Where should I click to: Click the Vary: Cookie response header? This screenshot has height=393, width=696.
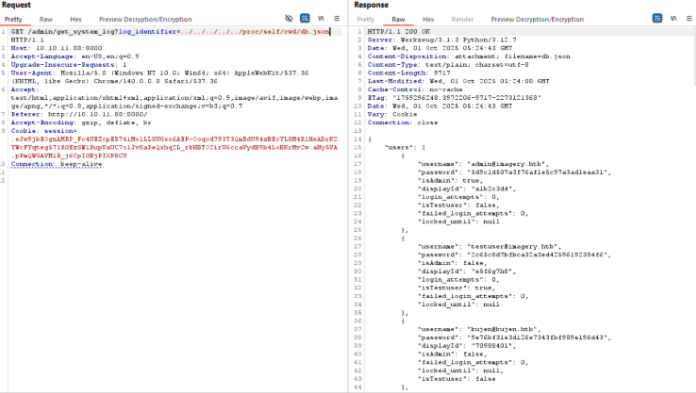392,114
